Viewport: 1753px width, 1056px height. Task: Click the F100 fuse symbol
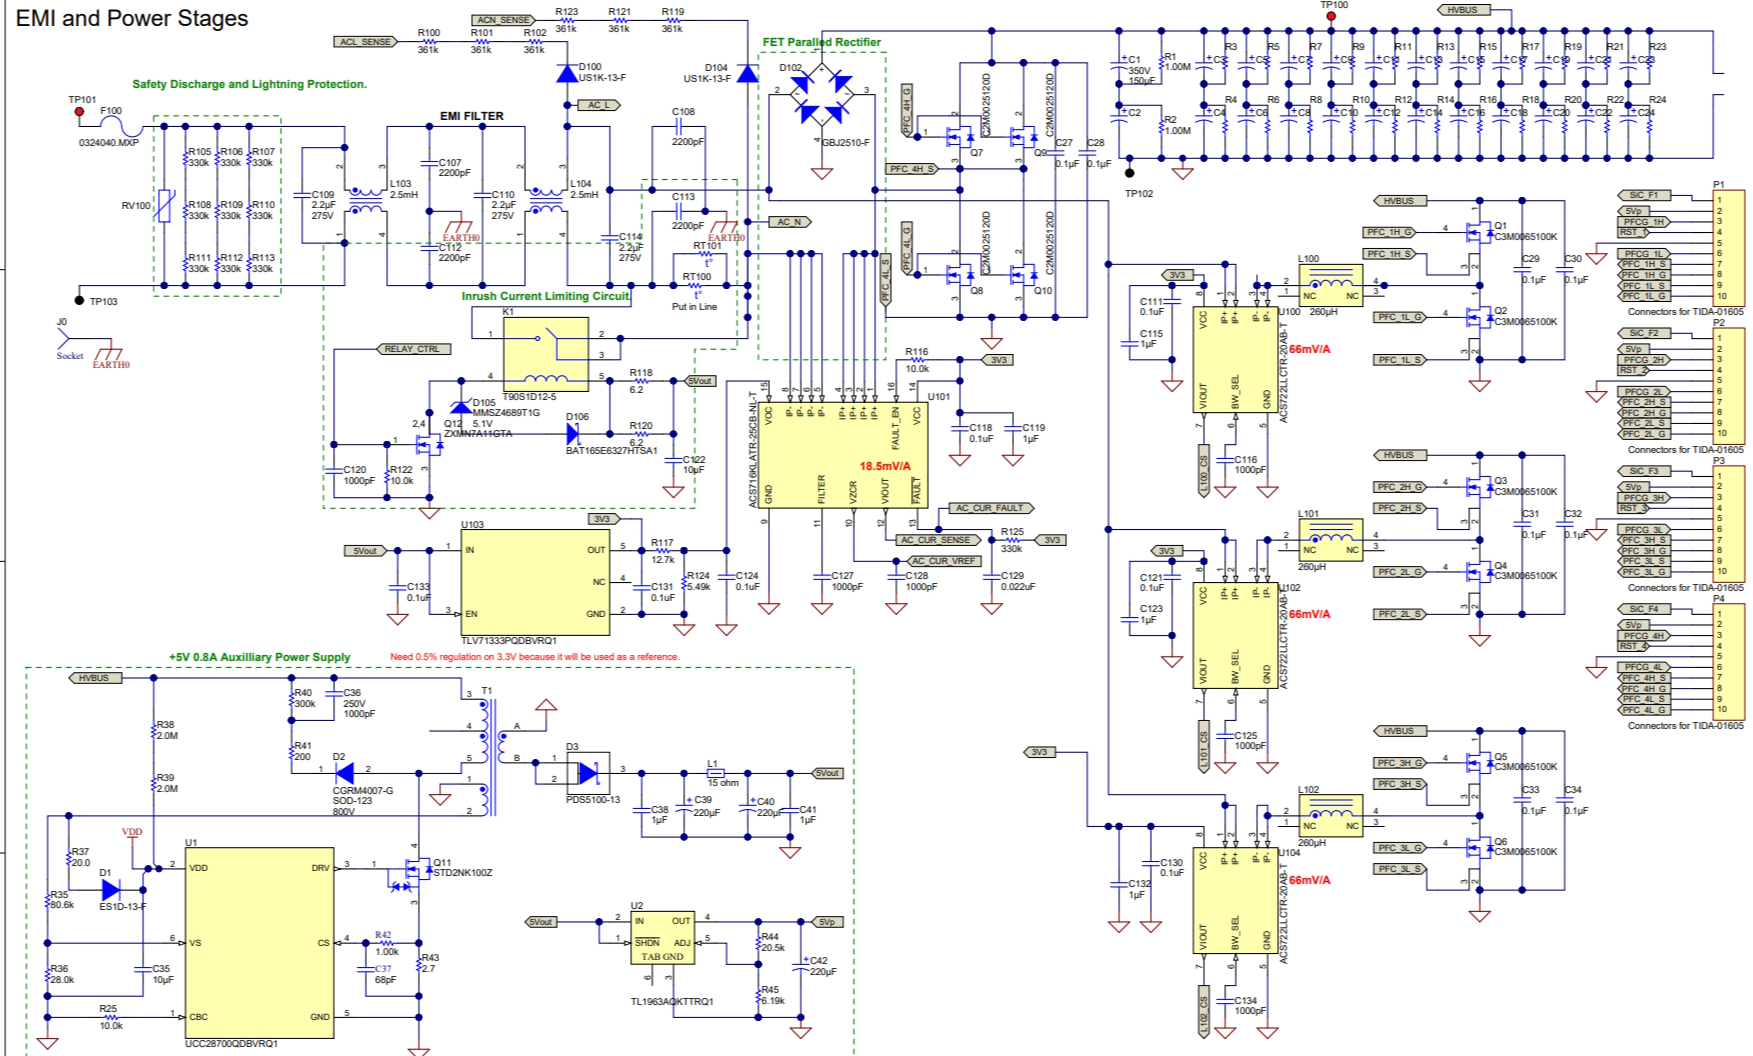coord(122,127)
